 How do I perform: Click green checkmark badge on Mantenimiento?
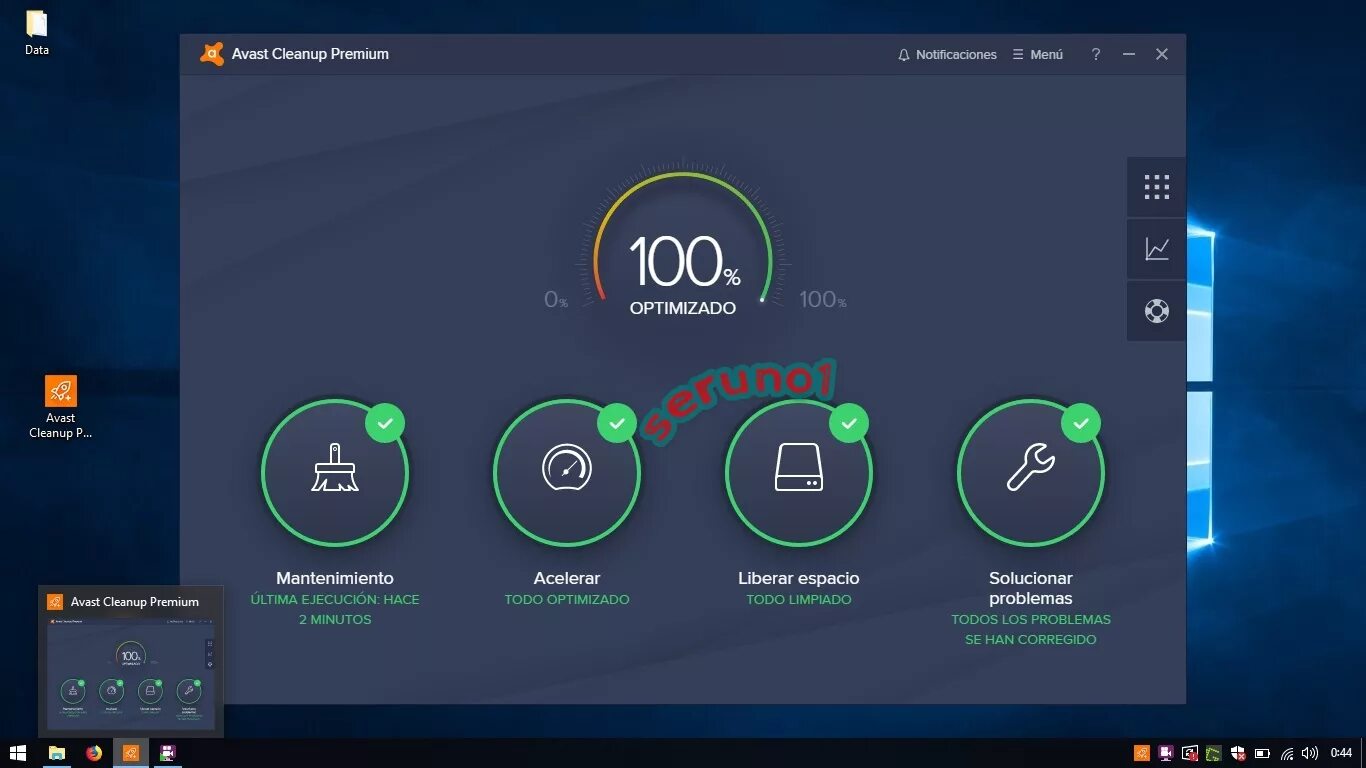coord(385,423)
